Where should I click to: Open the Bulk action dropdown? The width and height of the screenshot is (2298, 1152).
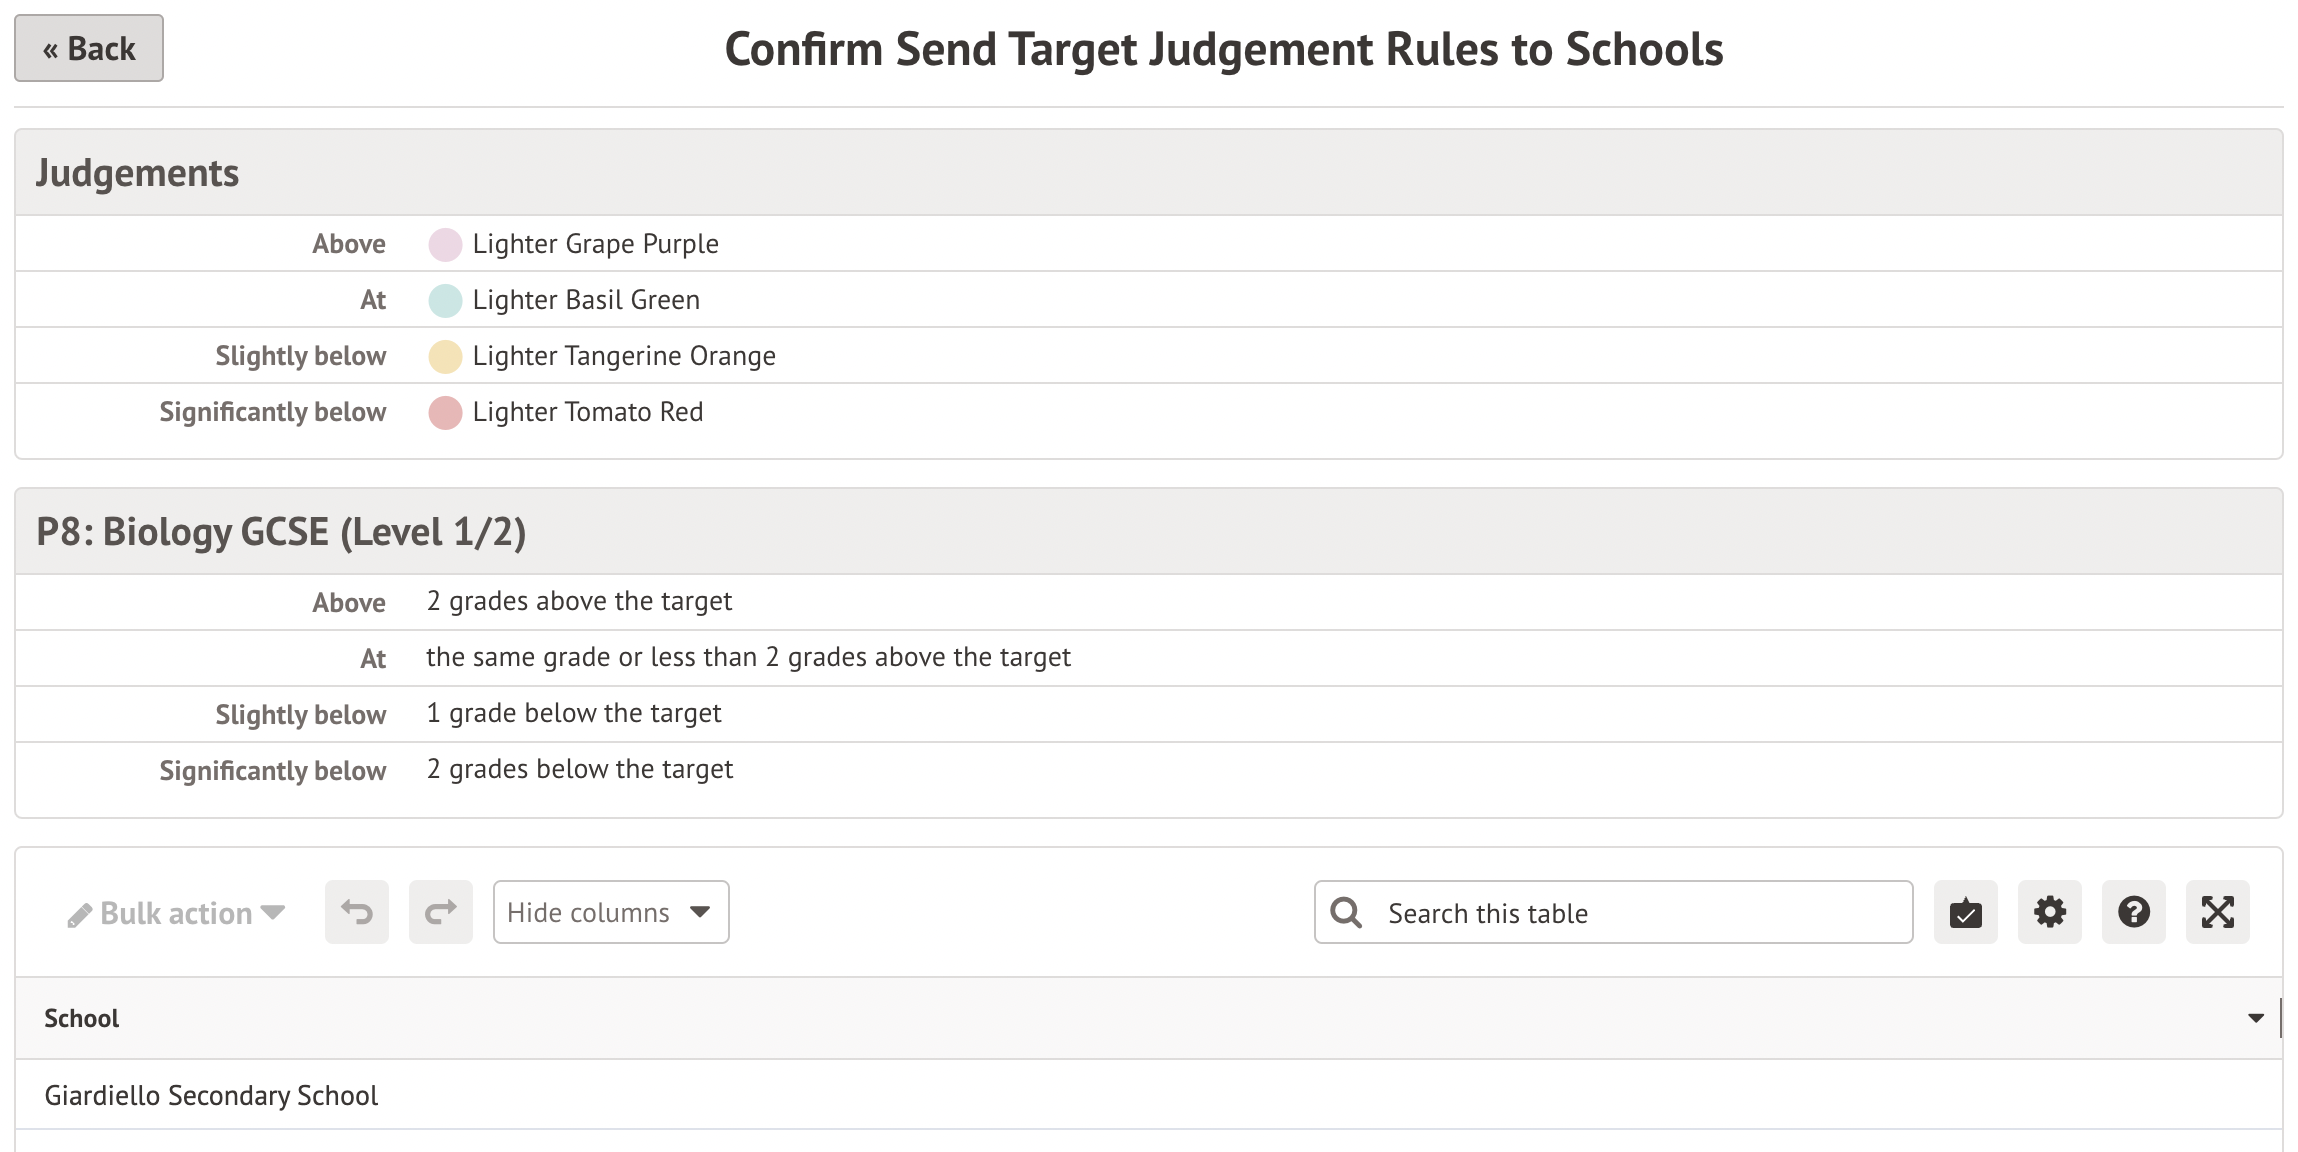click(177, 913)
